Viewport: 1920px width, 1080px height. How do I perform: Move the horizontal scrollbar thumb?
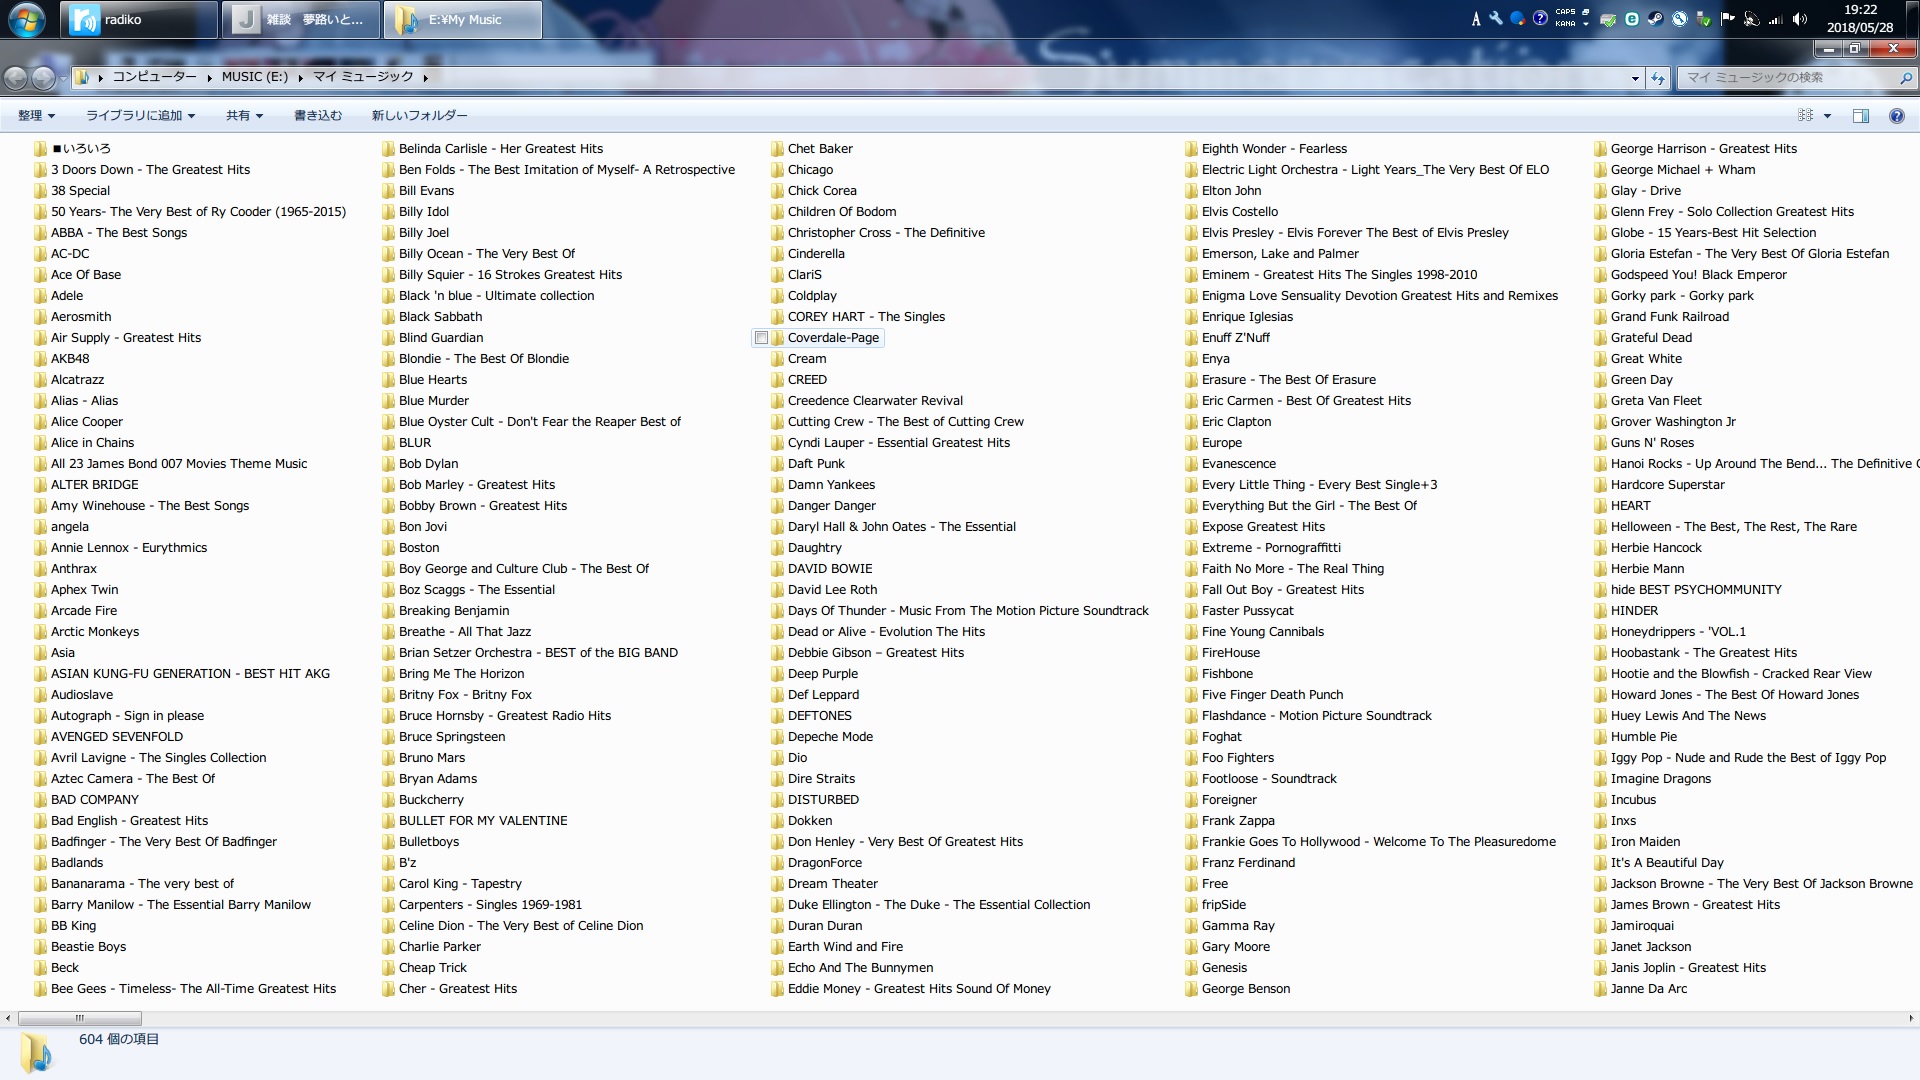click(x=80, y=1018)
